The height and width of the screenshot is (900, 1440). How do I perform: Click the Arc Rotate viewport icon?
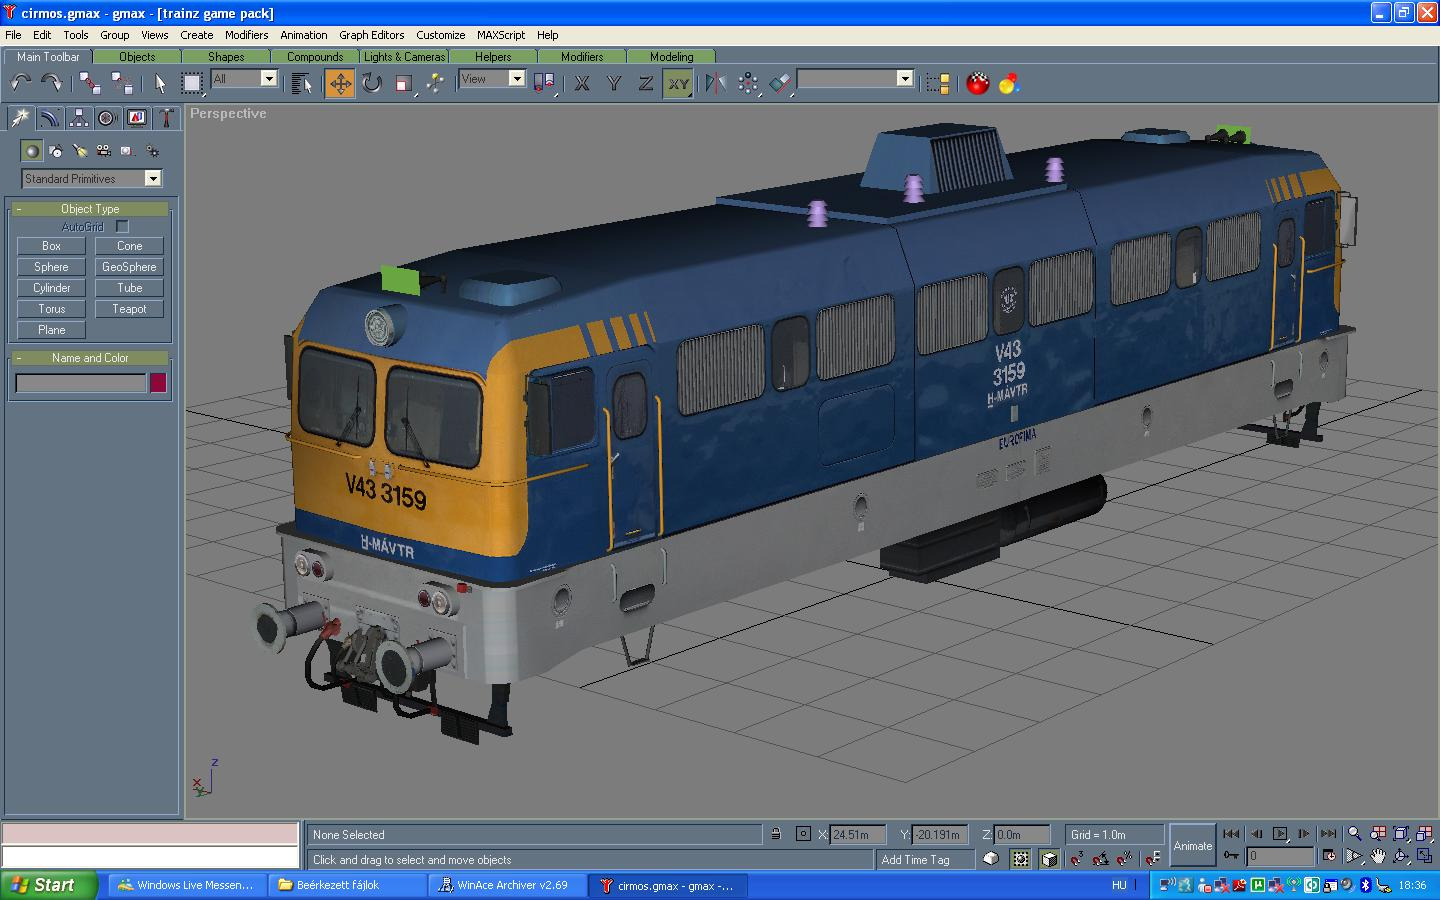(x=1401, y=856)
